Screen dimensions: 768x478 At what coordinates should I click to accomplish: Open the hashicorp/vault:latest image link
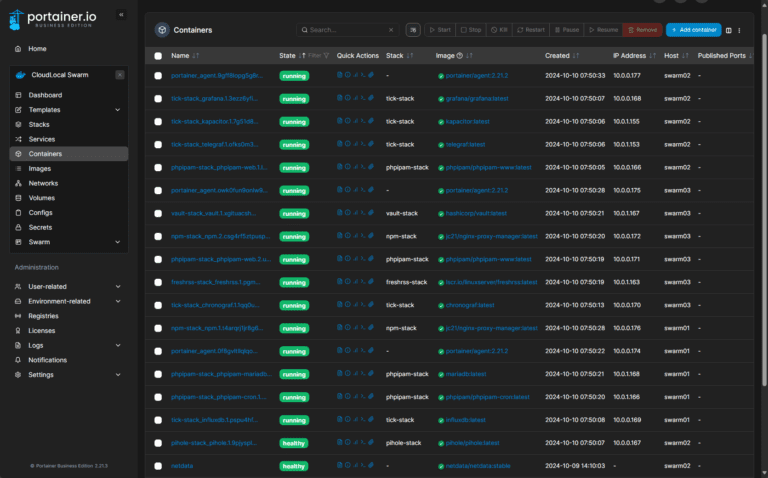click(476, 213)
